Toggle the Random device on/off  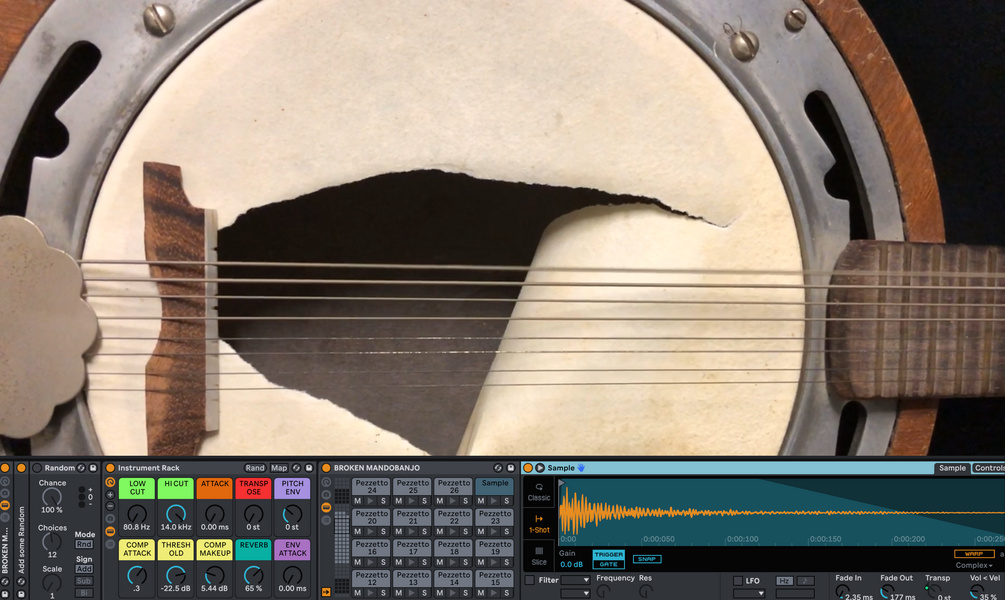pos(37,468)
